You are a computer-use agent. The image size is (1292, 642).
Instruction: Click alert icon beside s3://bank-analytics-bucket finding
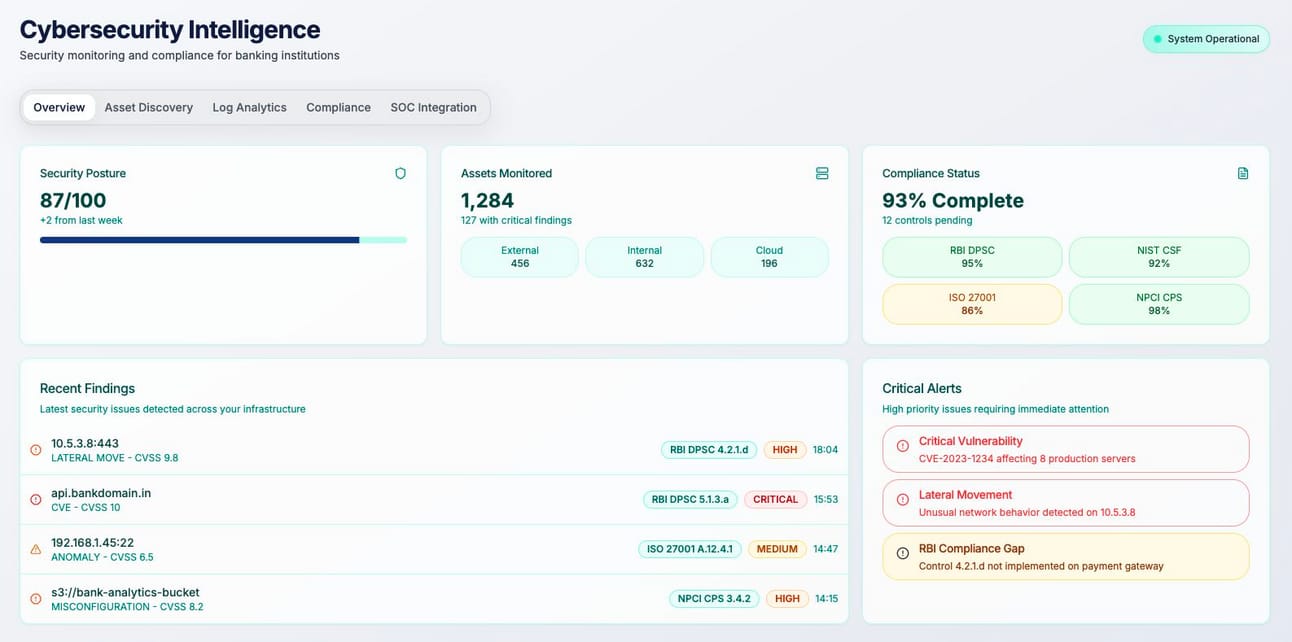(36, 599)
